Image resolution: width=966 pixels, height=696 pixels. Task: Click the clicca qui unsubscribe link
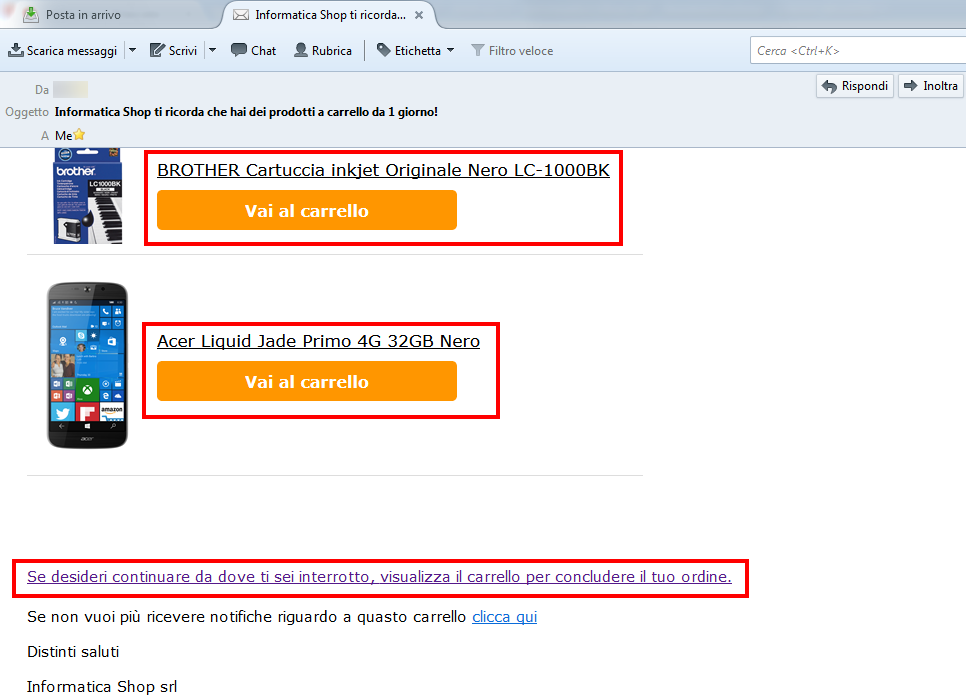(505, 617)
